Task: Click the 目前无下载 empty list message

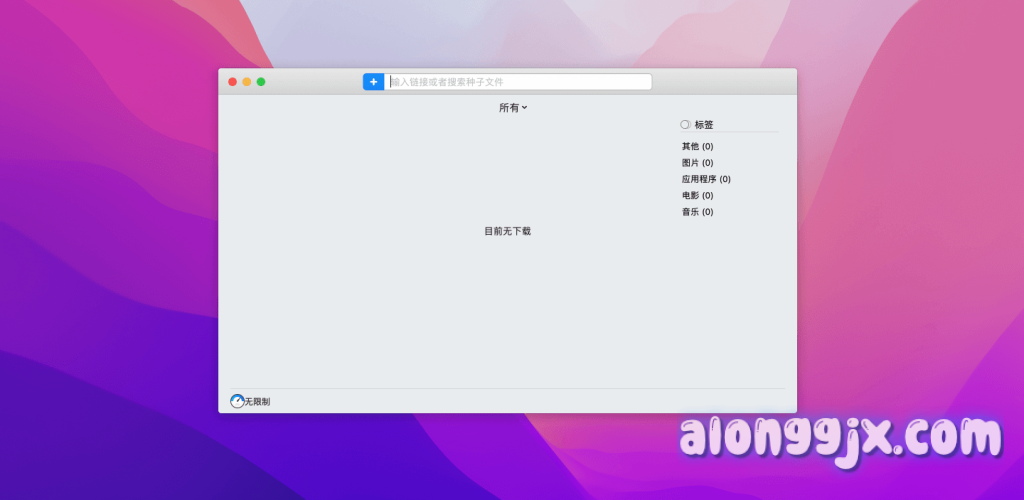Action: tap(507, 231)
